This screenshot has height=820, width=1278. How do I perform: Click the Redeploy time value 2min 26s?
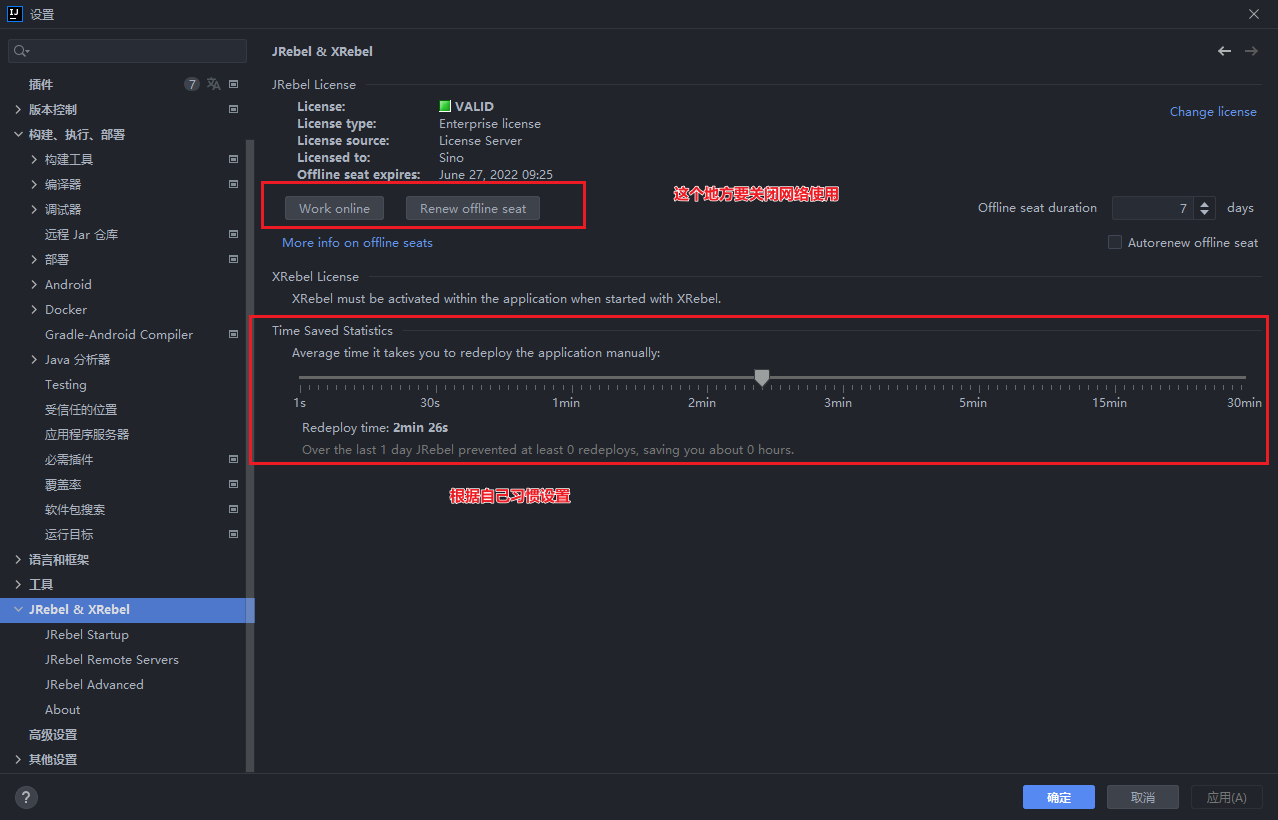coord(420,427)
